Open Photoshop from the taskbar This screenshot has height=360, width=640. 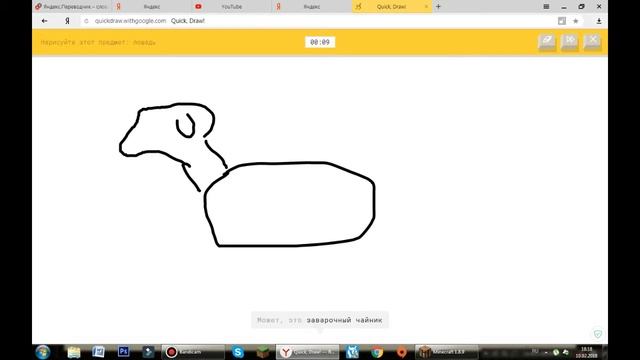tap(123, 351)
